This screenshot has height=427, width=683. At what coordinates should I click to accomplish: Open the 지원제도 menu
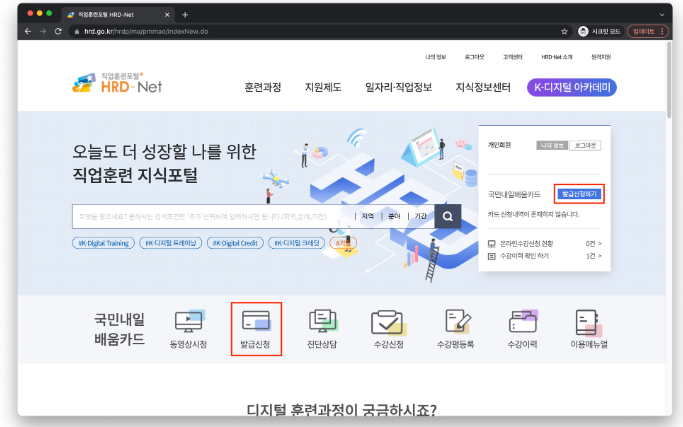tap(323, 87)
